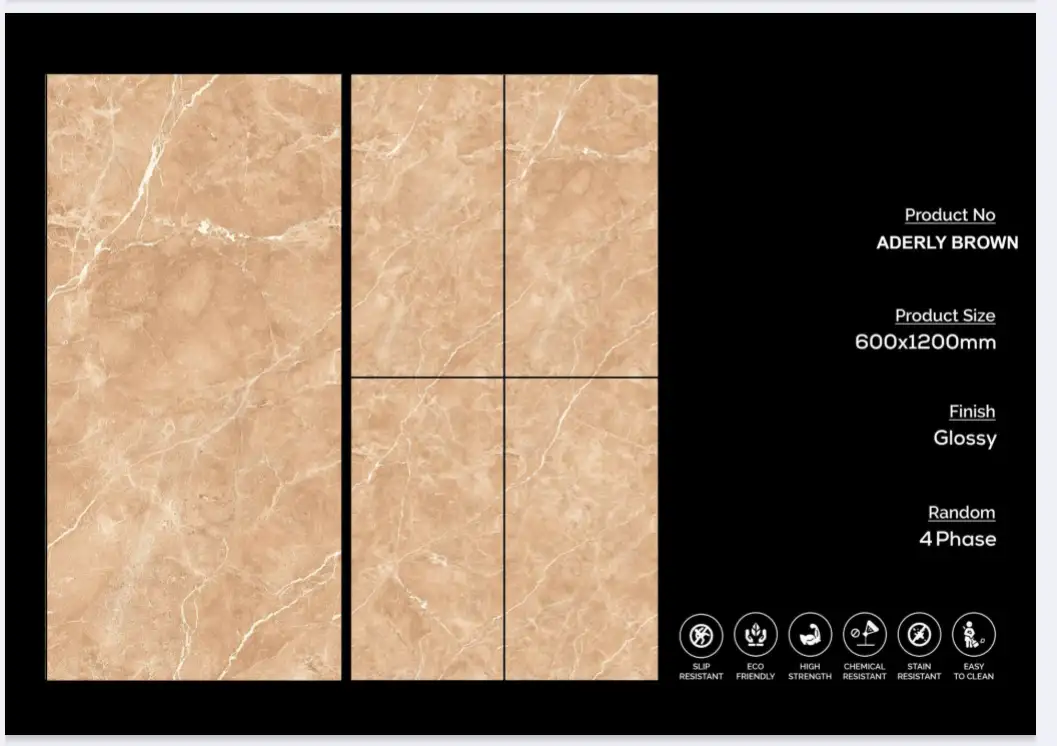Select the '600x1200mm' size value
Viewport: 1057px width, 746px height.
click(926, 342)
